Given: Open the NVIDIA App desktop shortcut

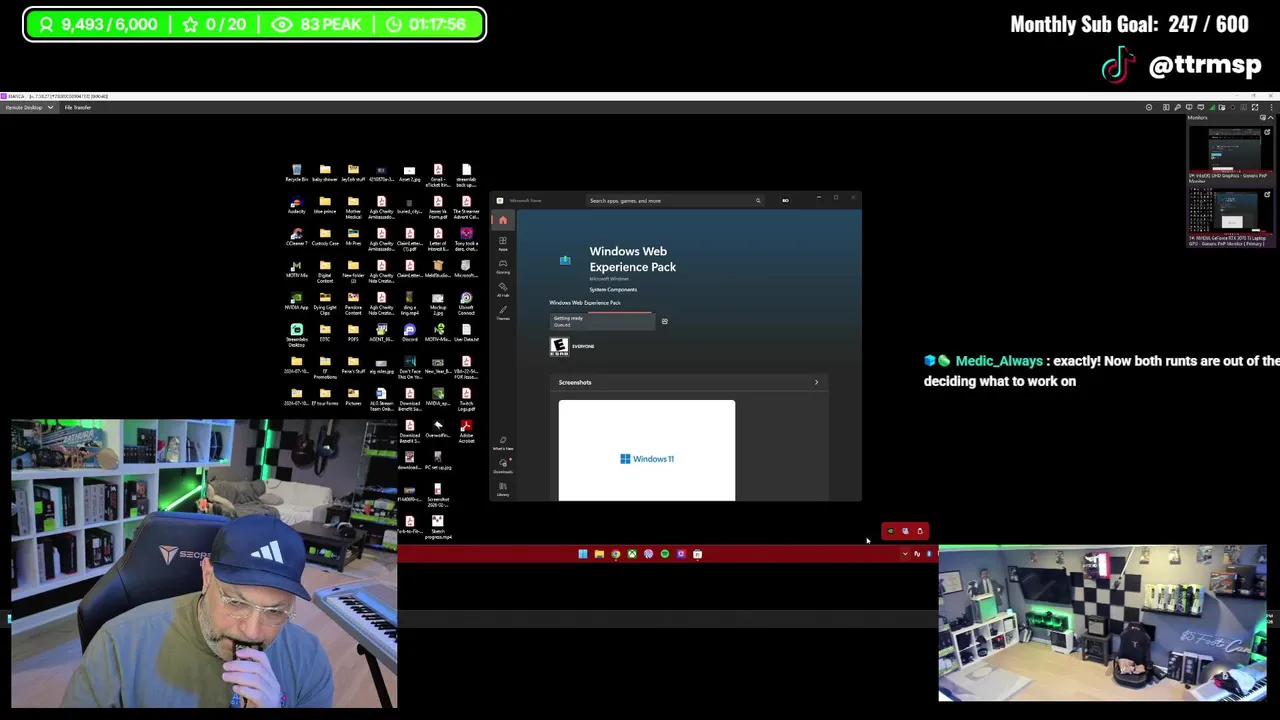Looking at the screenshot, I should [296, 302].
